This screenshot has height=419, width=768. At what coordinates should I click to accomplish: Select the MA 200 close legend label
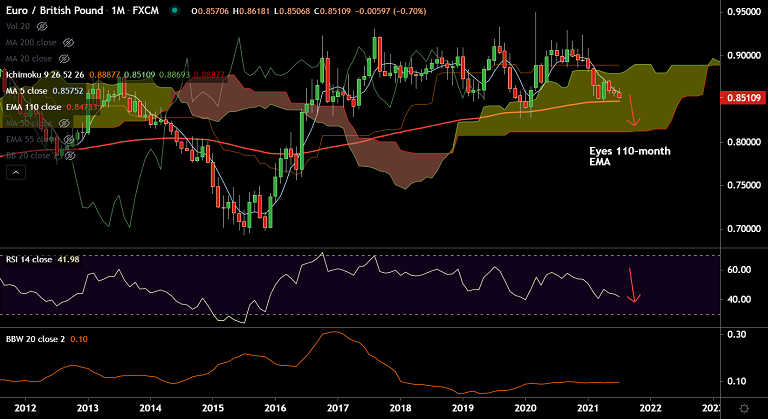click(31, 43)
